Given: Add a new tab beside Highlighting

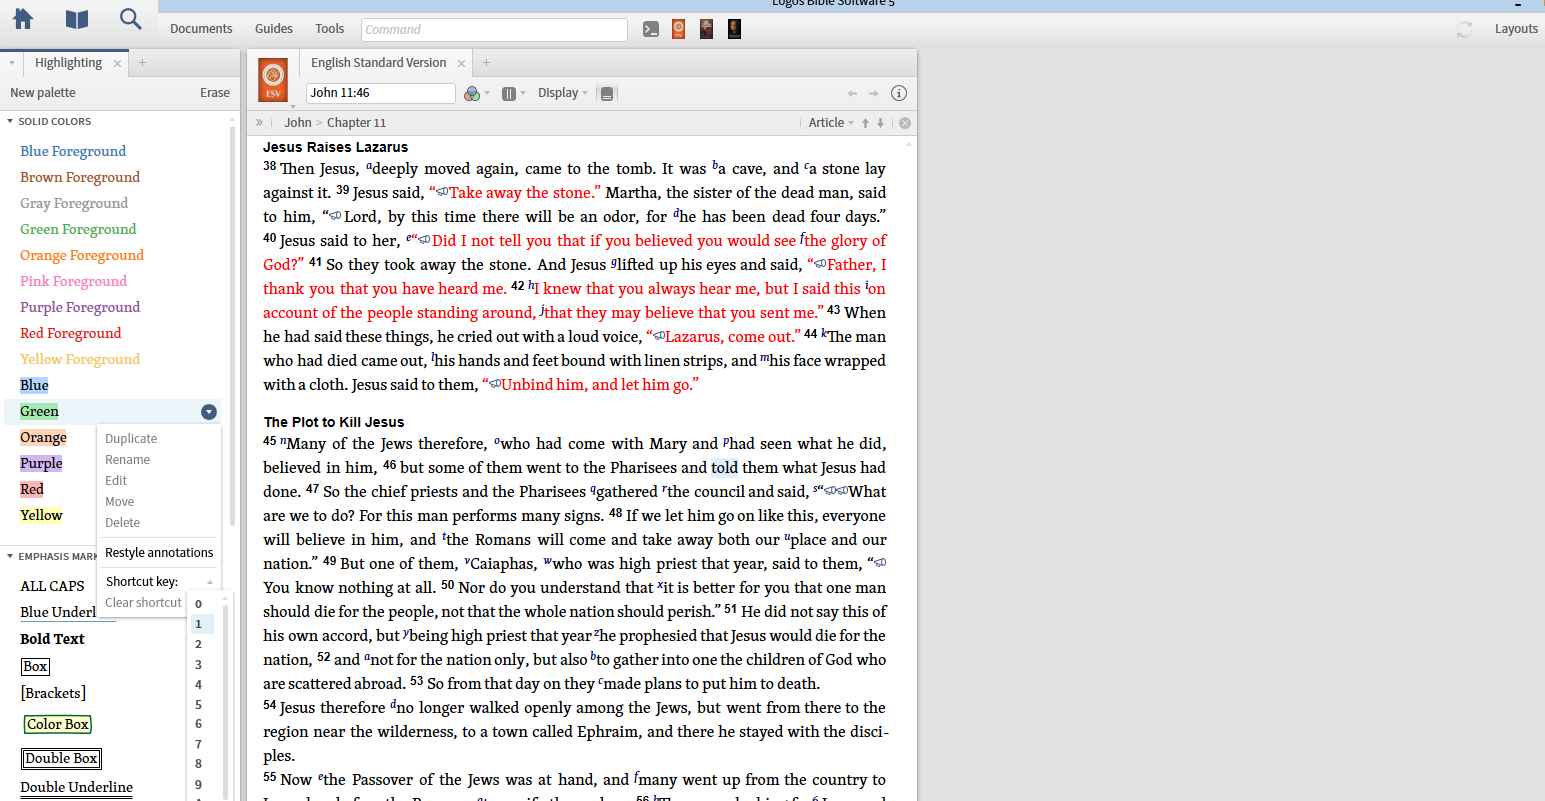Looking at the screenshot, I should (x=142, y=62).
